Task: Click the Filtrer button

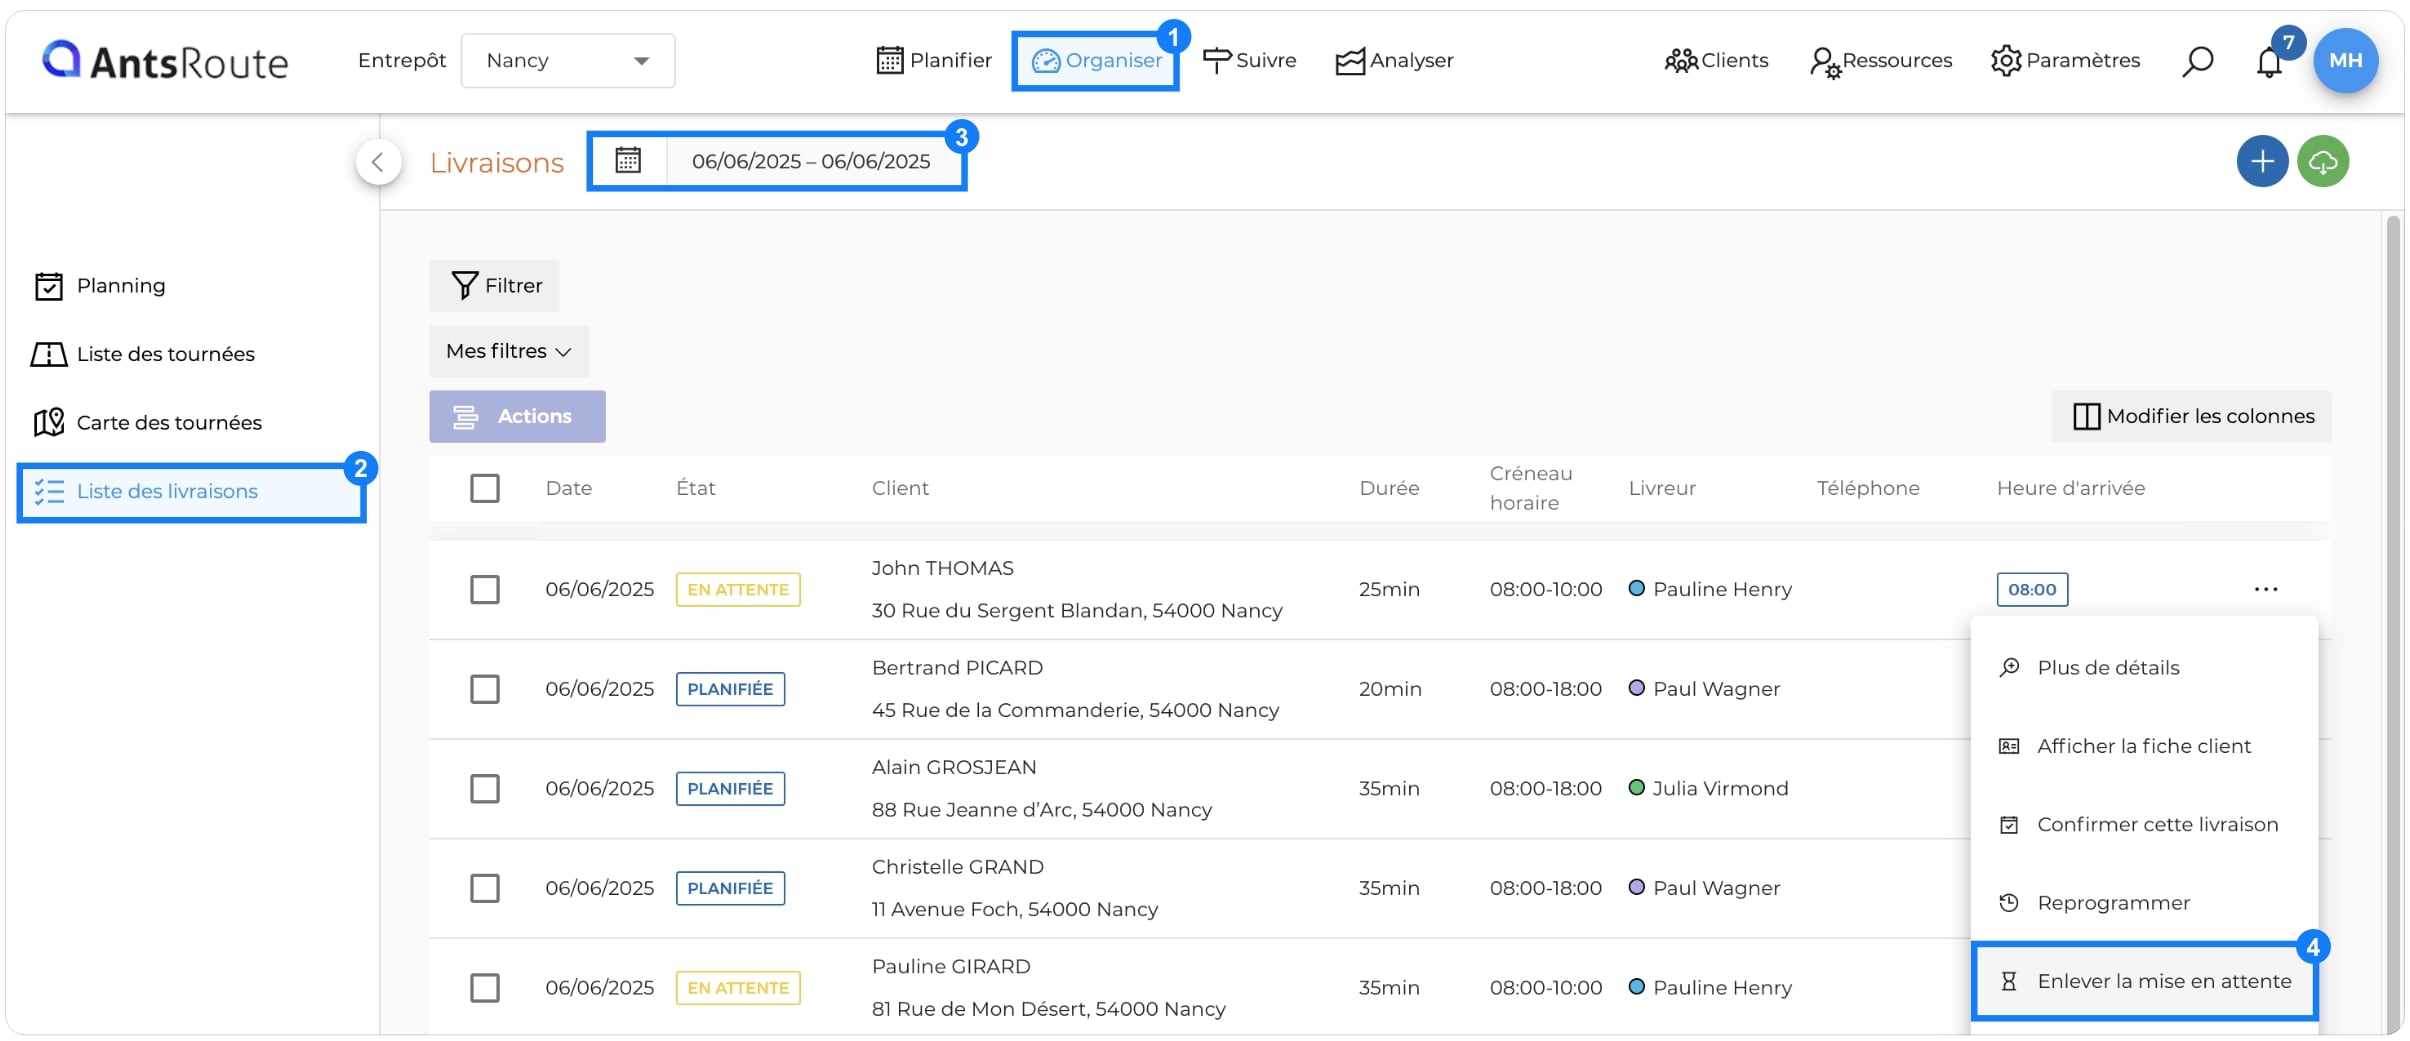Action: click(495, 286)
